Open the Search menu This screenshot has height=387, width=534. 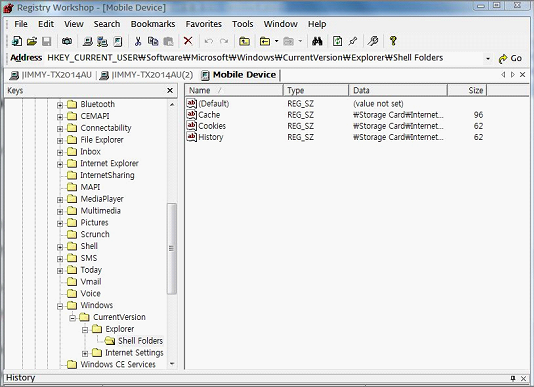pyautogui.click(x=107, y=24)
